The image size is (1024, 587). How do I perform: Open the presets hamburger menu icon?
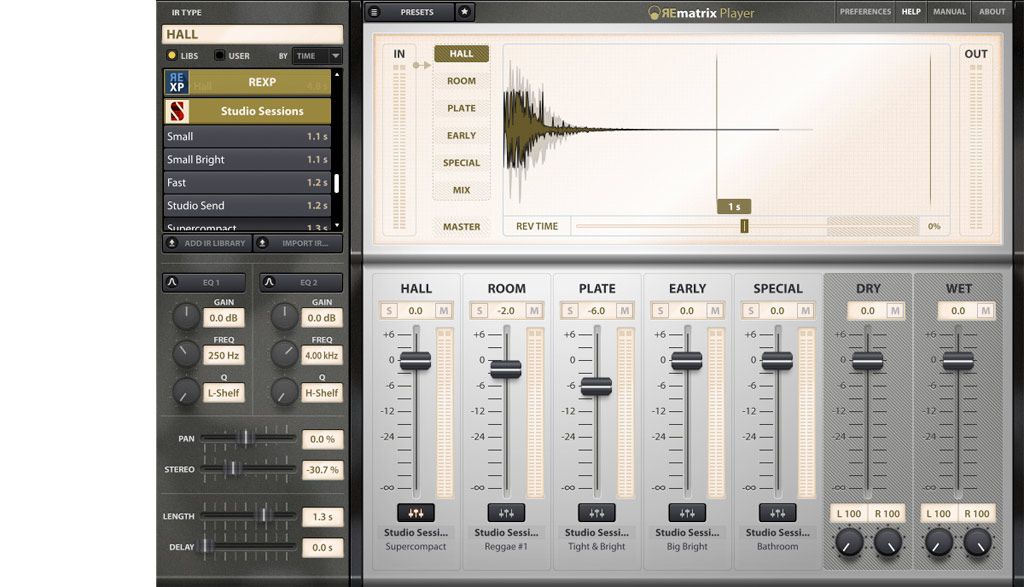pyautogui.click(x=374, y=12)
